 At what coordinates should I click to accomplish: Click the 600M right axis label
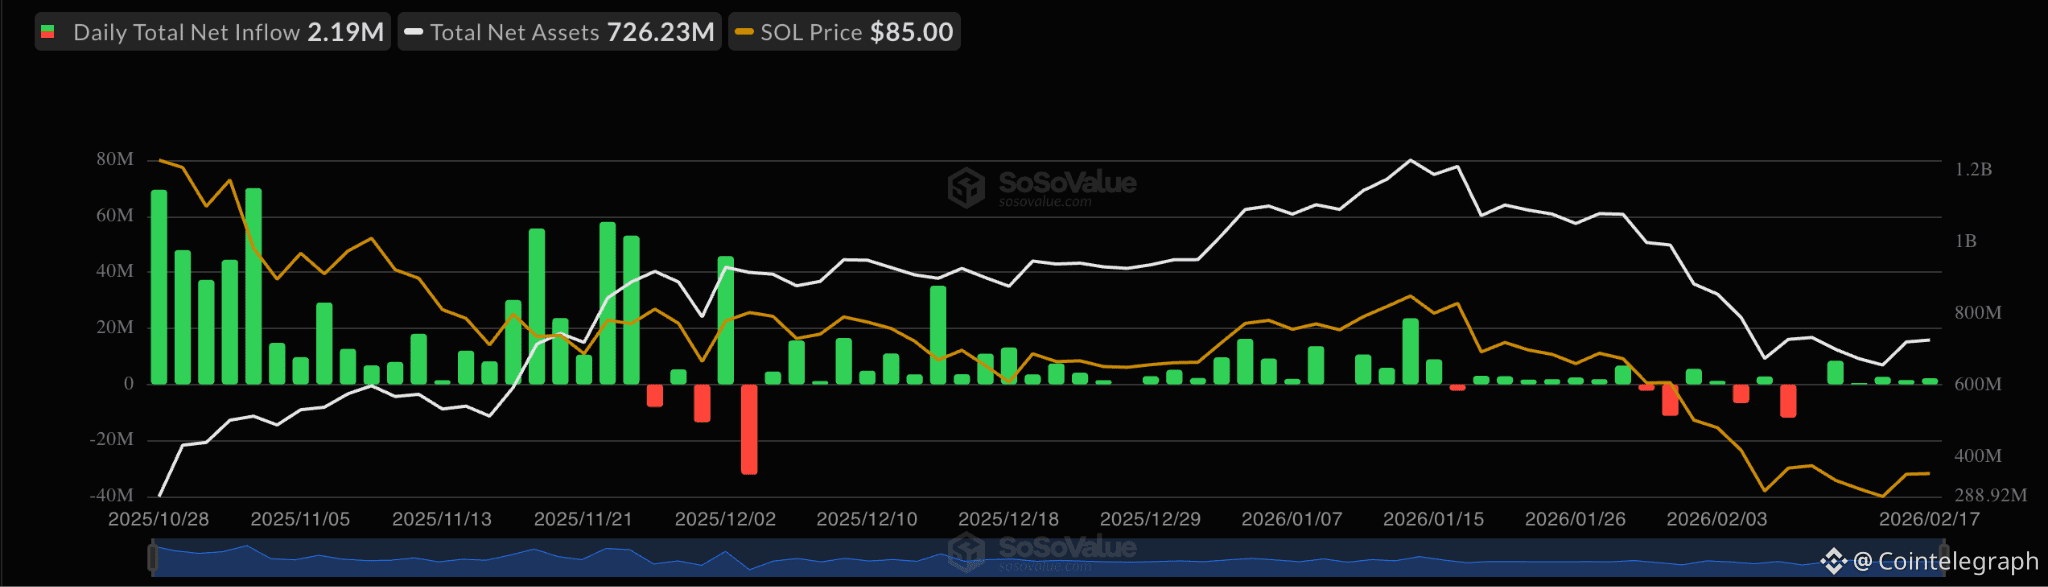tap(1978, 384)
